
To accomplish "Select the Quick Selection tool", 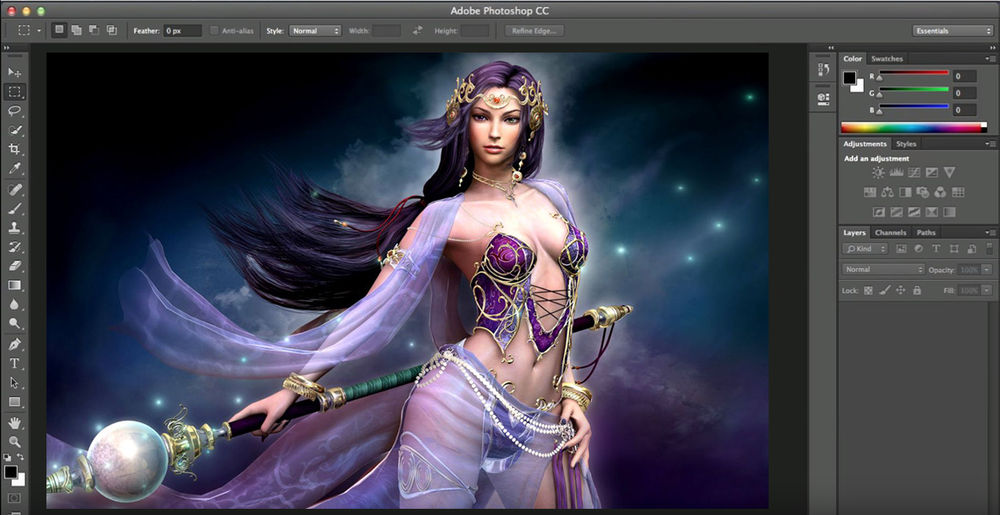I will [x=14, y=130].
